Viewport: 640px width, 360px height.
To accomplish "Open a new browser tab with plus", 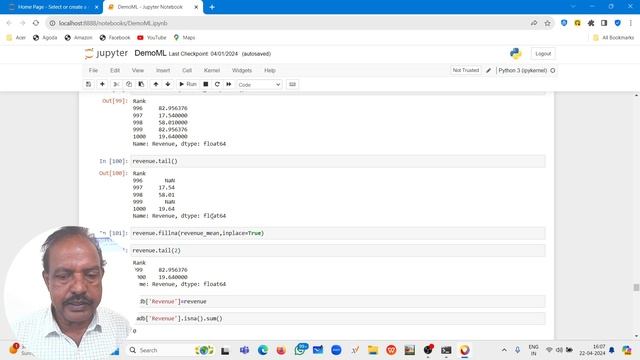I will pyautogui.click(x=212, y=7).
